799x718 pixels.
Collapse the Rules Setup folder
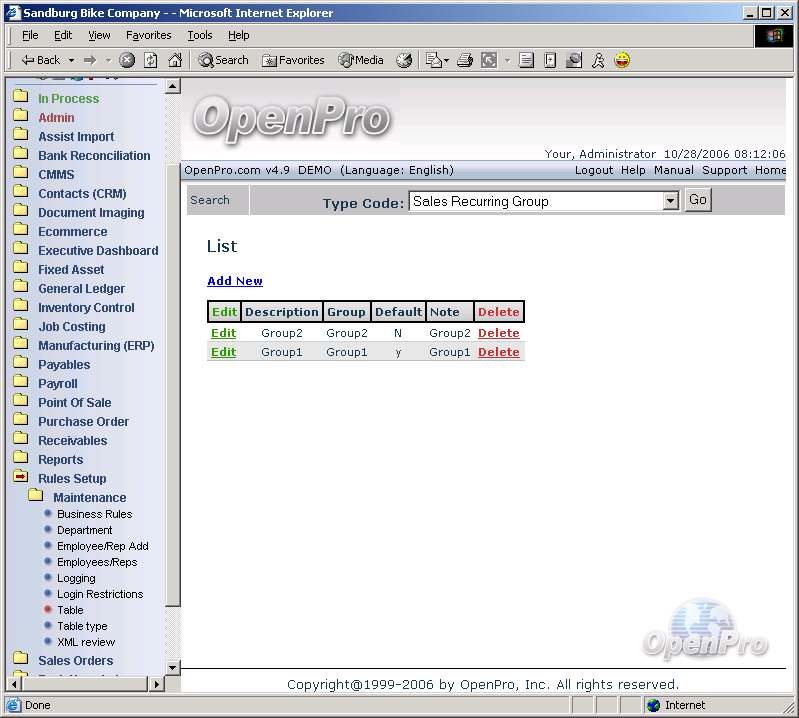(x=20, y=478)
